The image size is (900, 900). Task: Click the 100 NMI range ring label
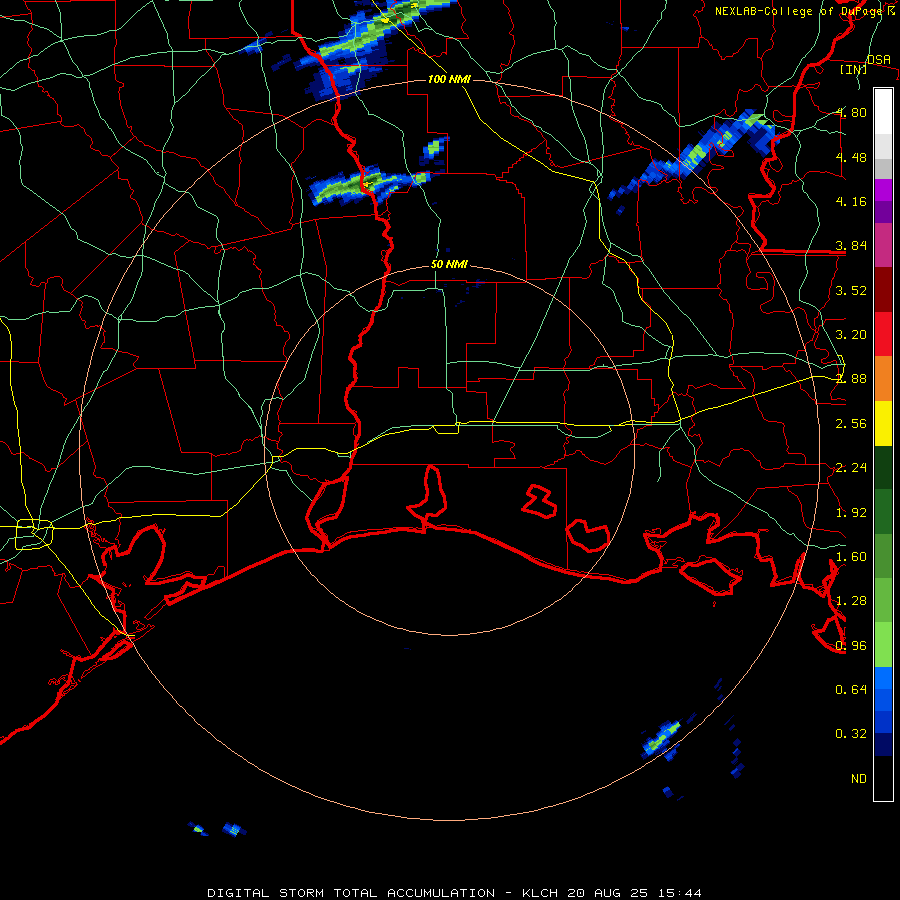[449, 79]
